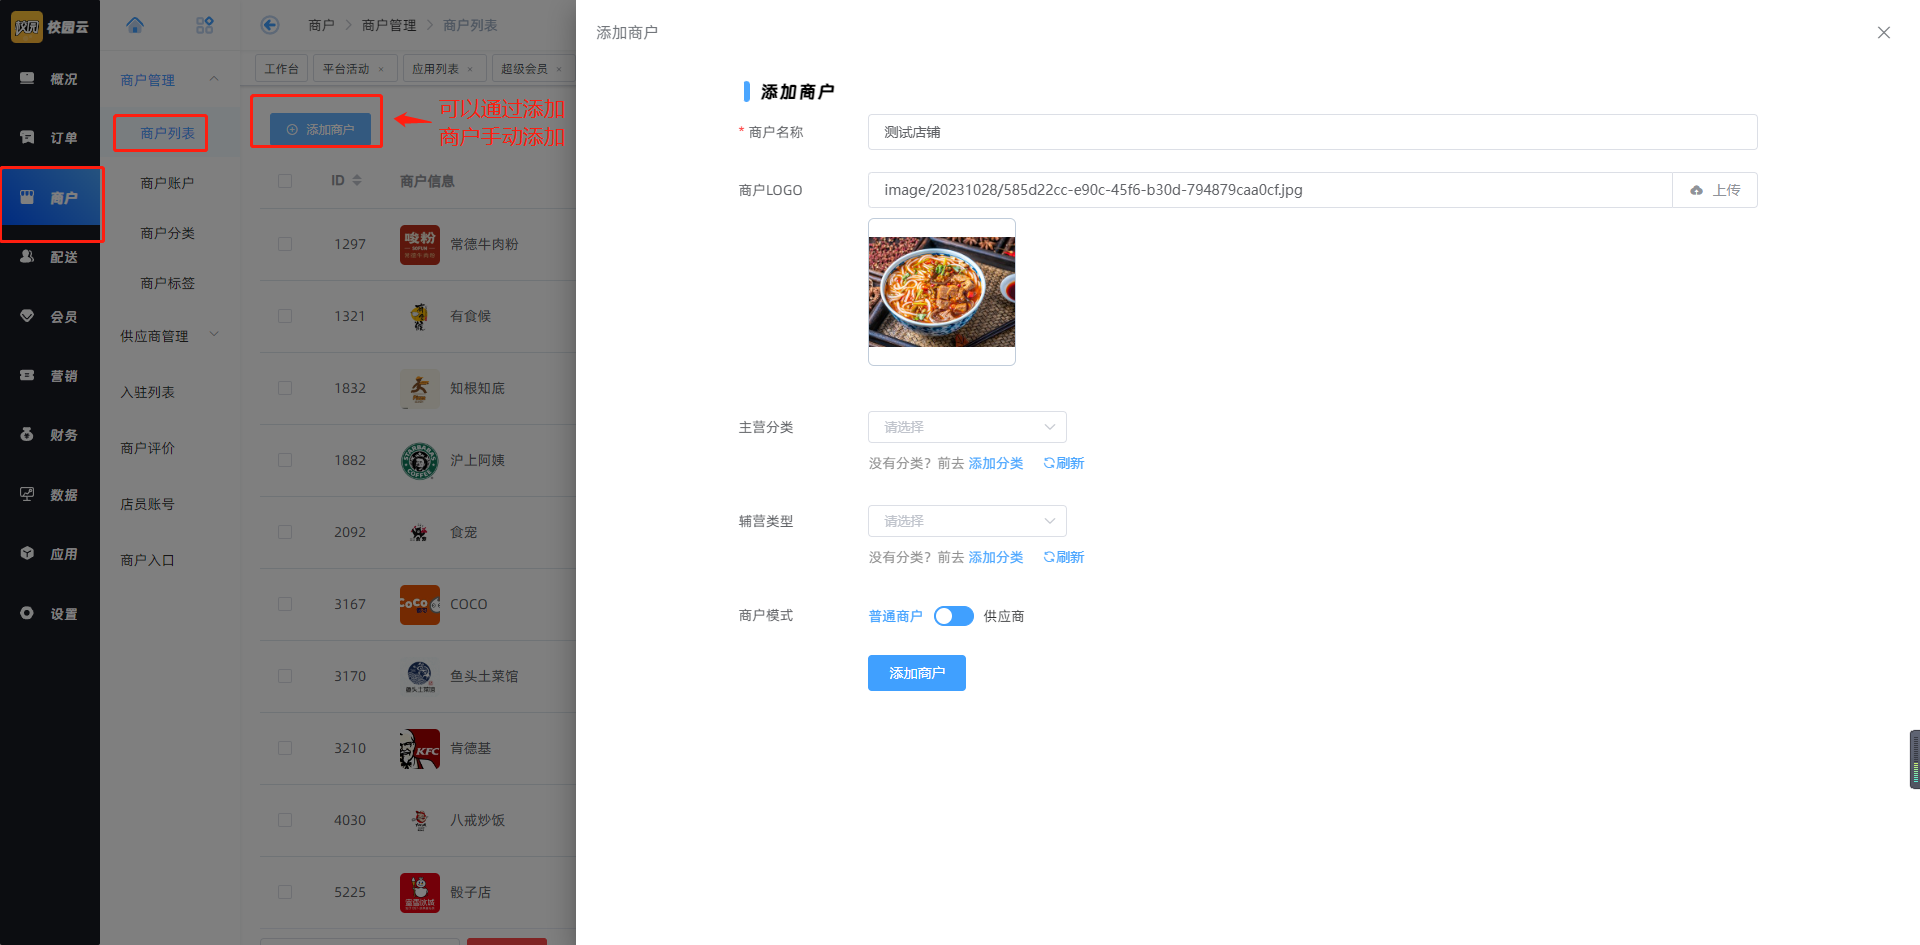This screenshot has height=945, width=1920.
Task: Click the uploaded noodle logo thumbnail
Action: tap(941, 292)
